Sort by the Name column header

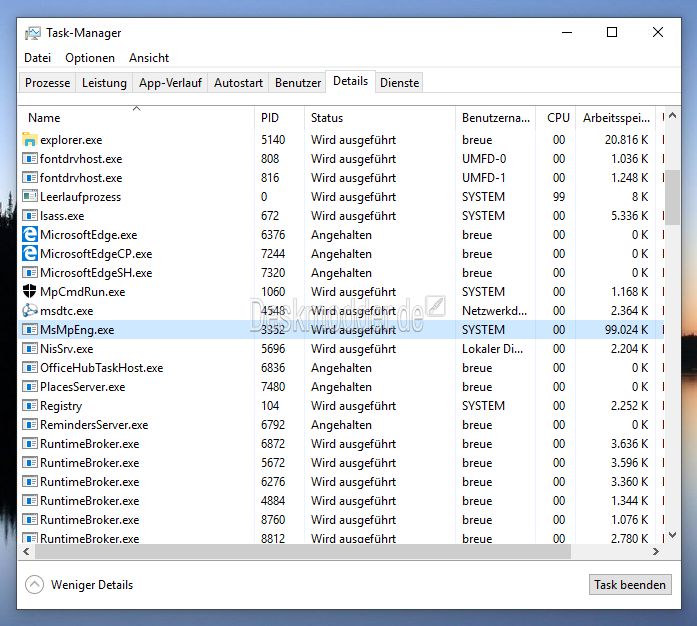[137, 118]
